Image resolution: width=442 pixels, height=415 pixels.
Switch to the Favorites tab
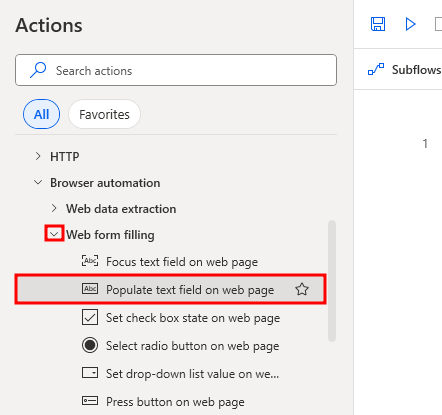(x=104, y=114)
